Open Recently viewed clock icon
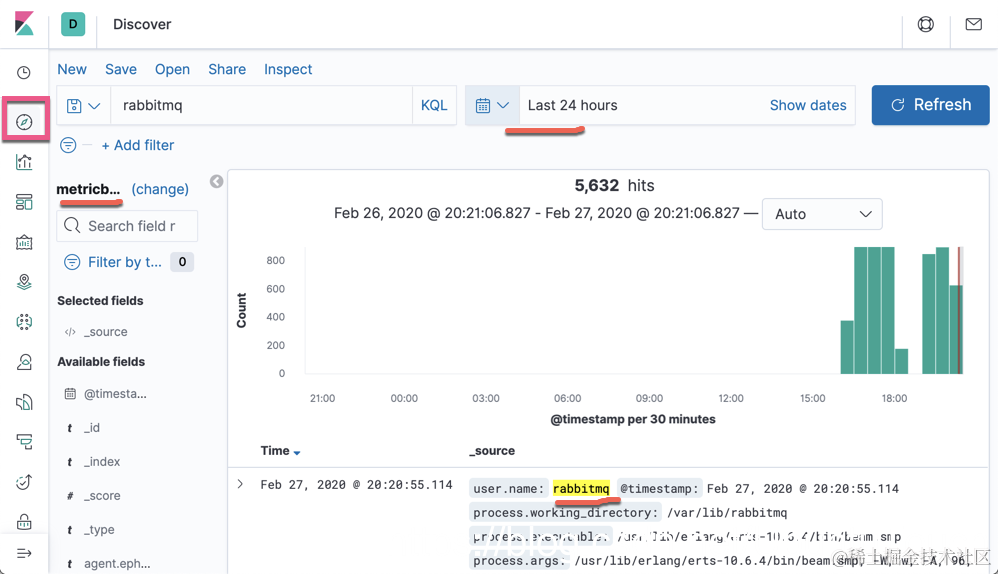The height and width of the screenshot is (574, 998). pyautogui.click(x=24, y=73)
